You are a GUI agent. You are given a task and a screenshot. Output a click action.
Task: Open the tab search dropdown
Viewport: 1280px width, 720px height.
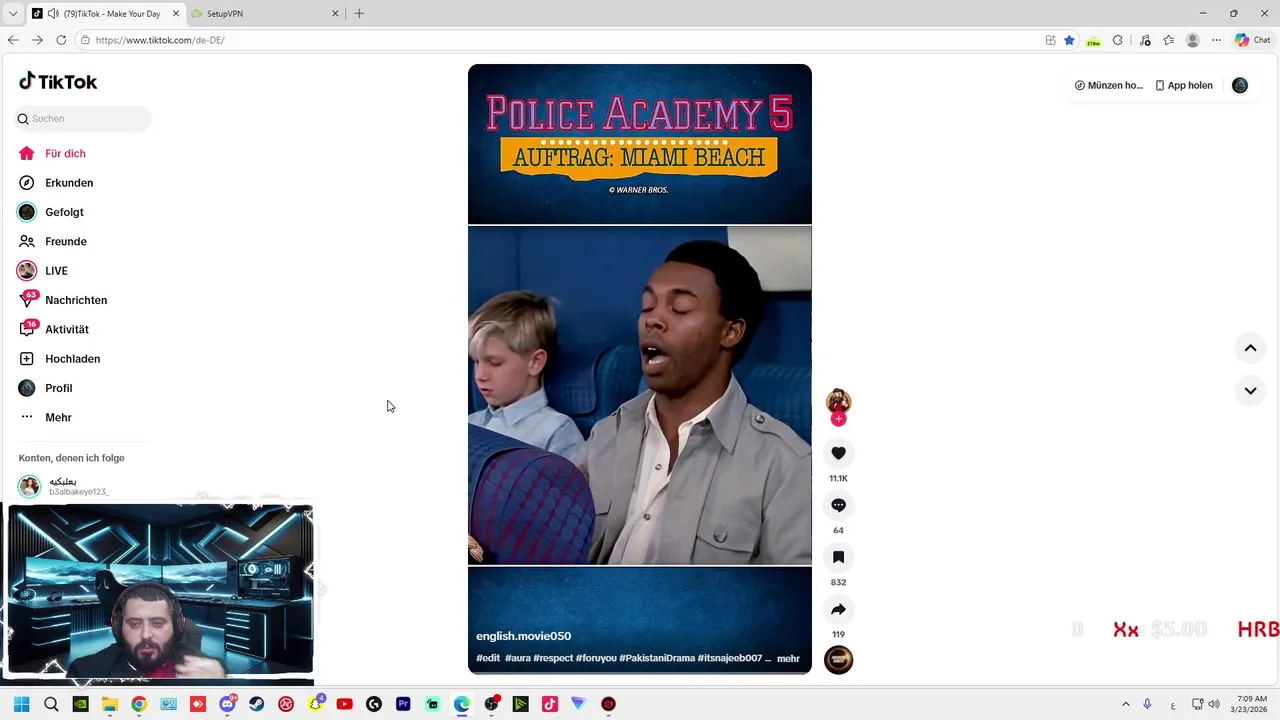(x=12, y=13)
